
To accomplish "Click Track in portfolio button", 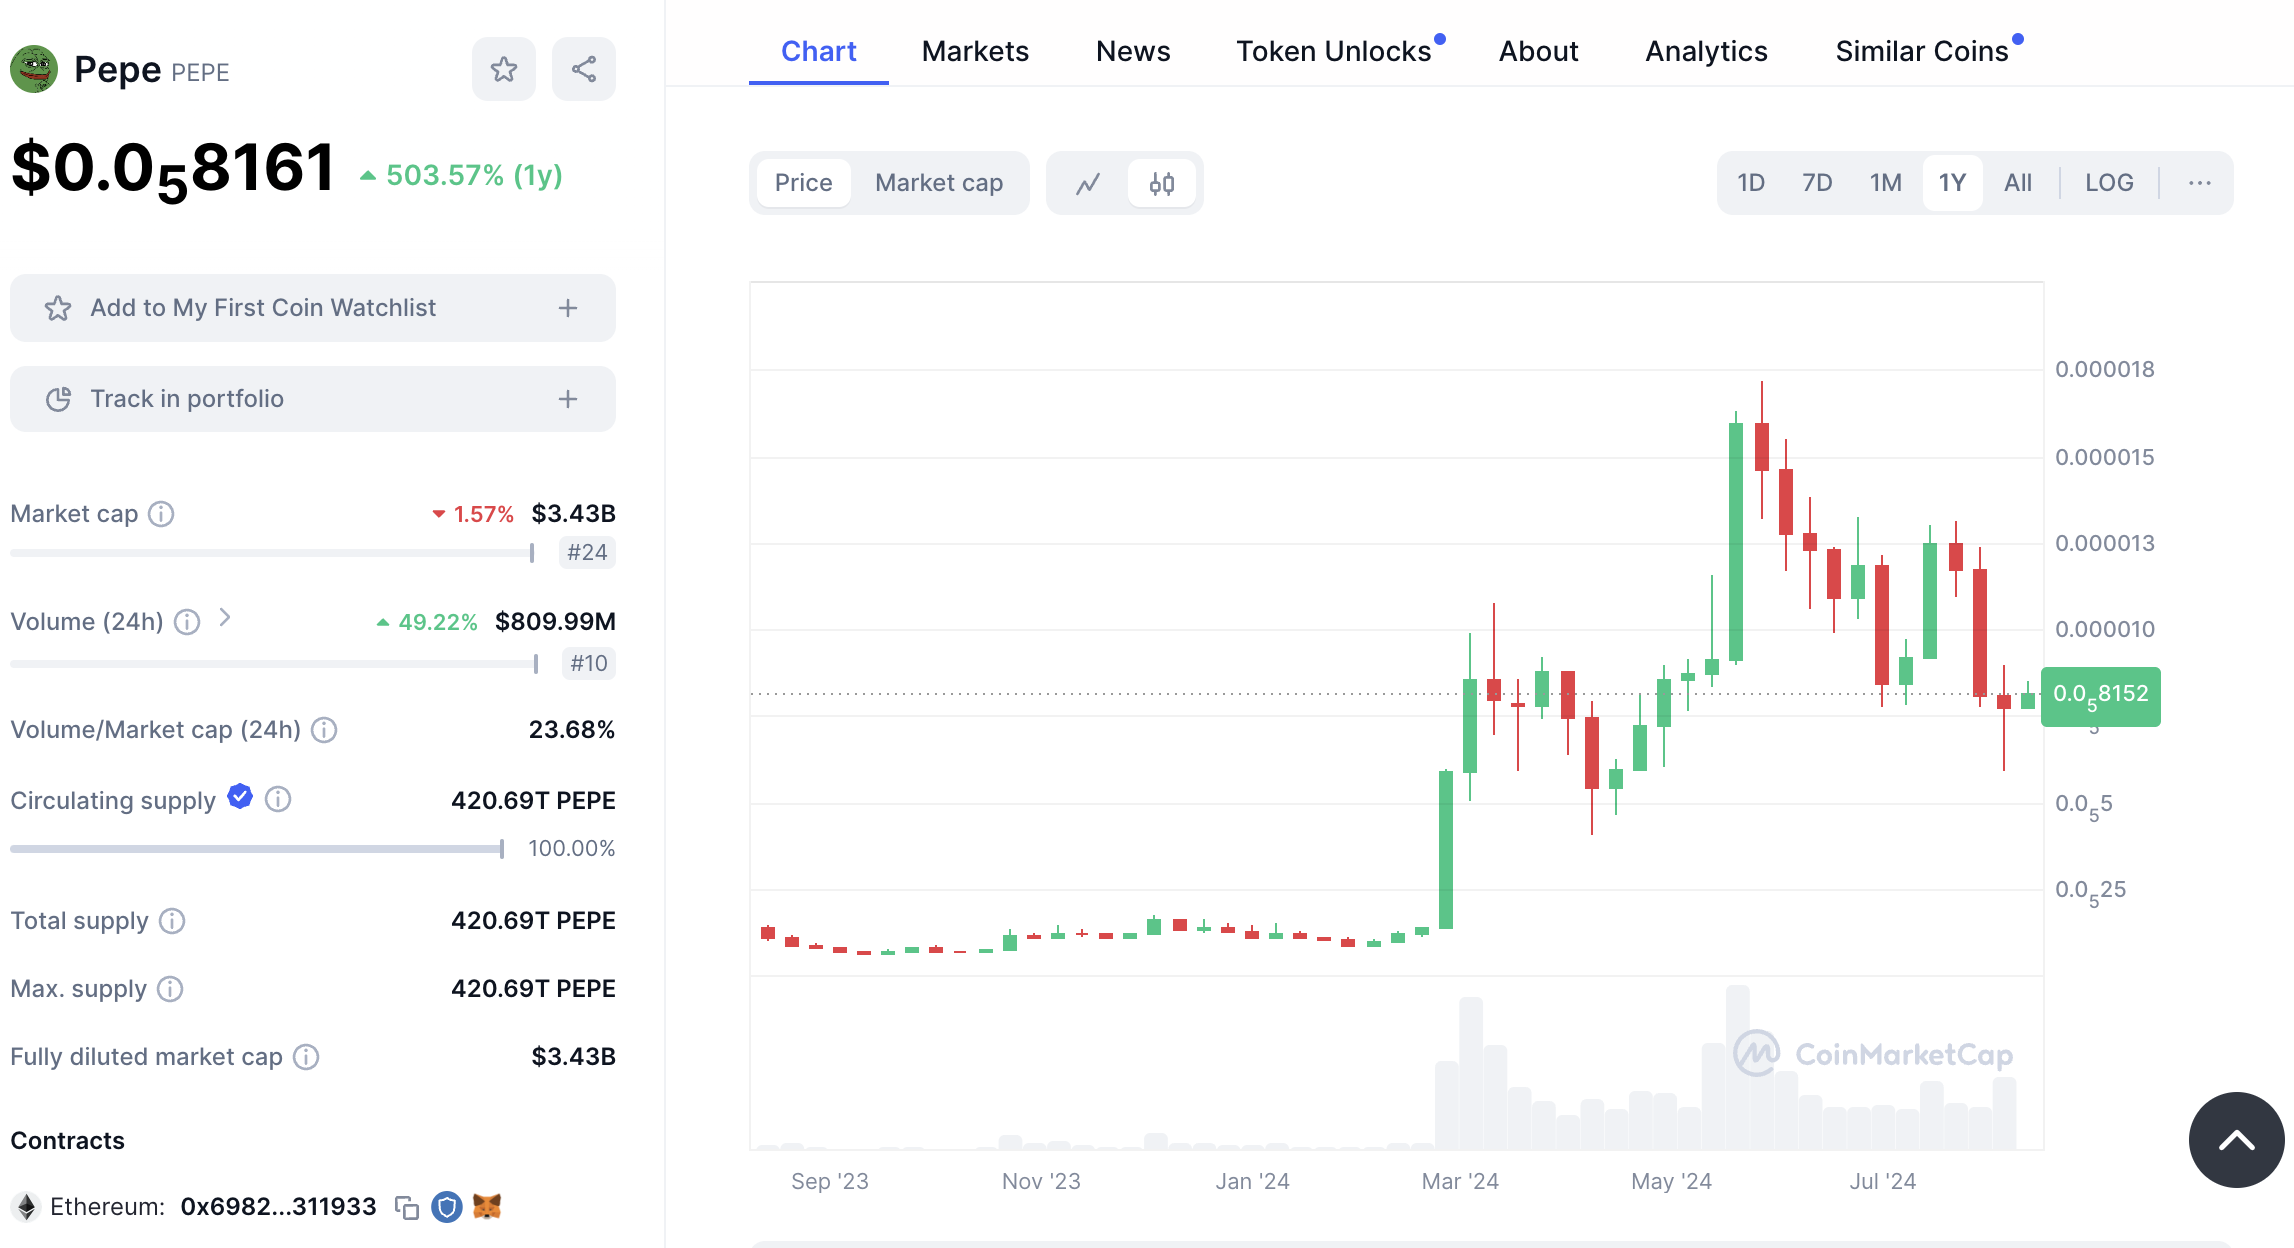I will 313,399.
